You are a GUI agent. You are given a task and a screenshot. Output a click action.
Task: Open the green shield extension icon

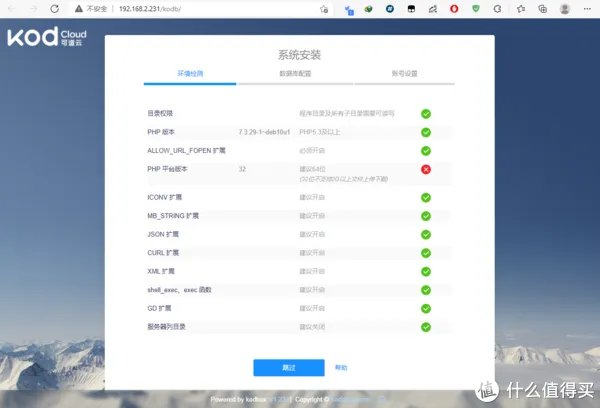[476, 8]
